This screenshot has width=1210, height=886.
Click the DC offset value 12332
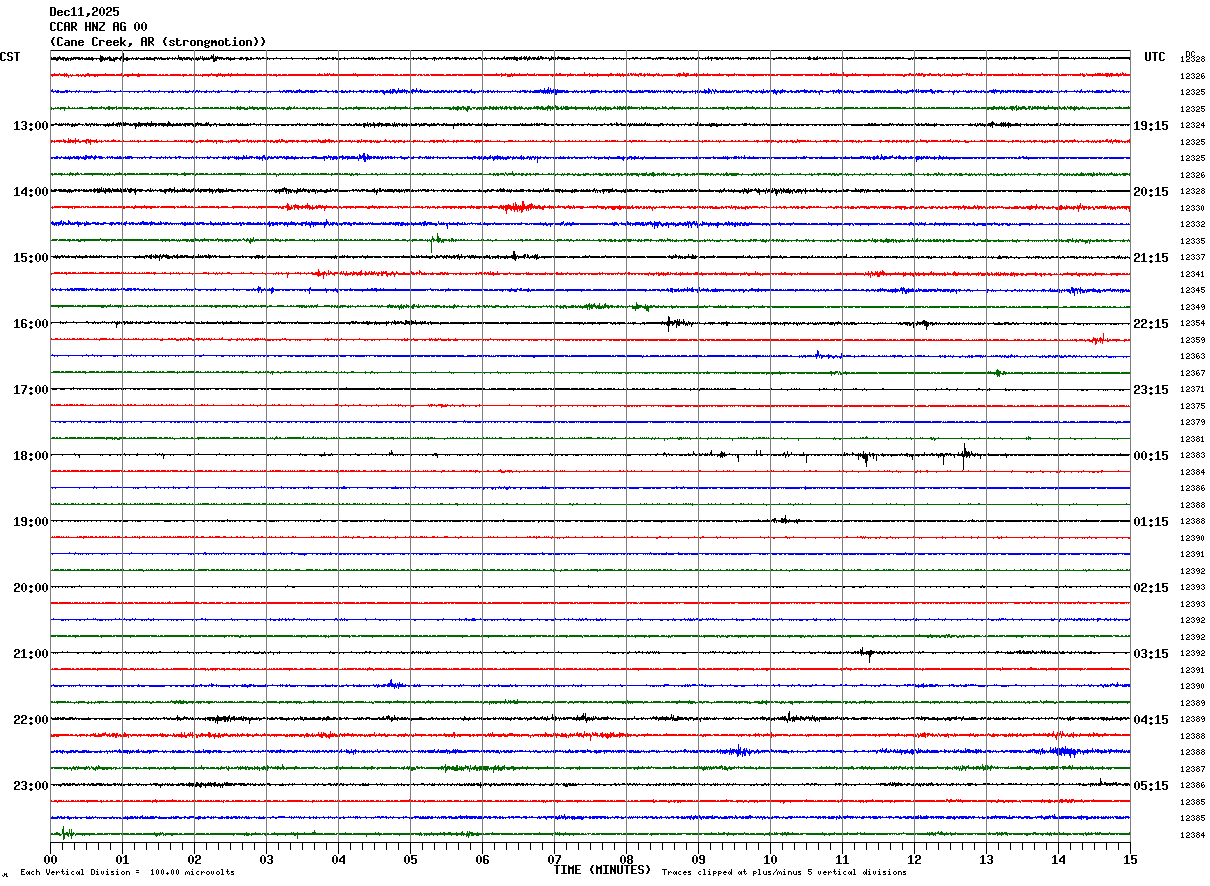[x=1192, y=225]
